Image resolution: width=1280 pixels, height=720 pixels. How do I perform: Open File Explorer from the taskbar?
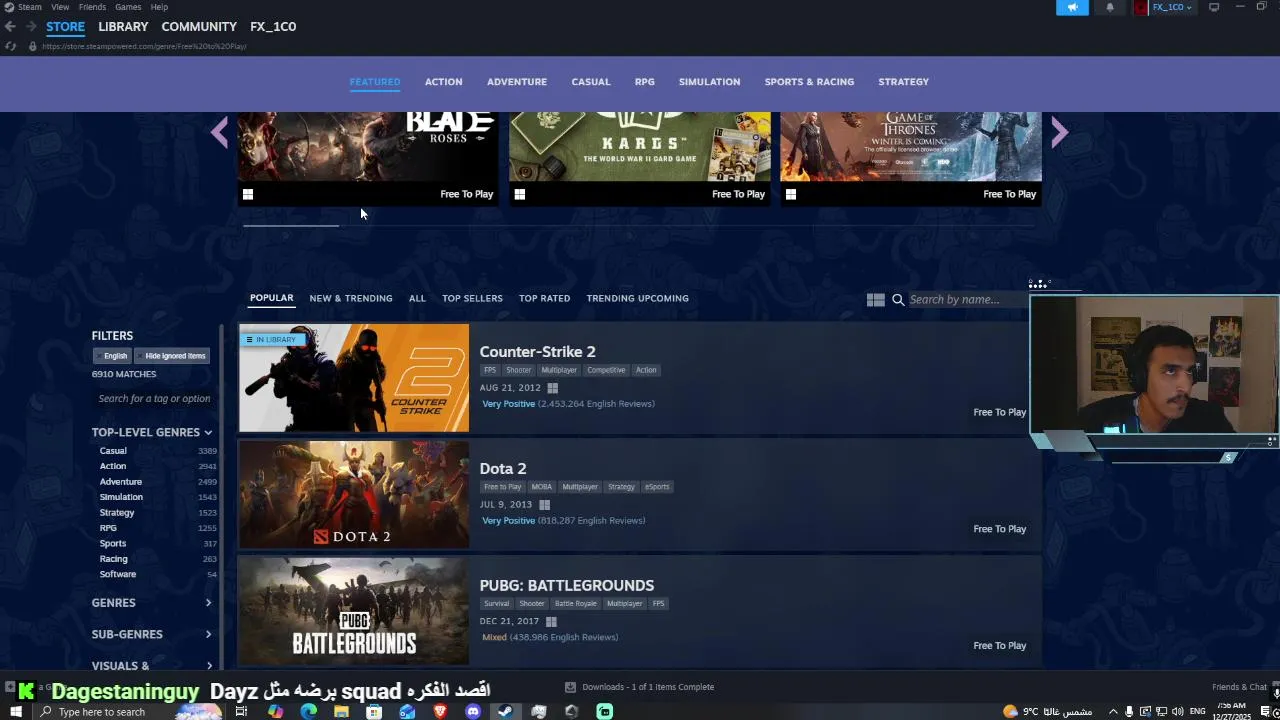341,712
